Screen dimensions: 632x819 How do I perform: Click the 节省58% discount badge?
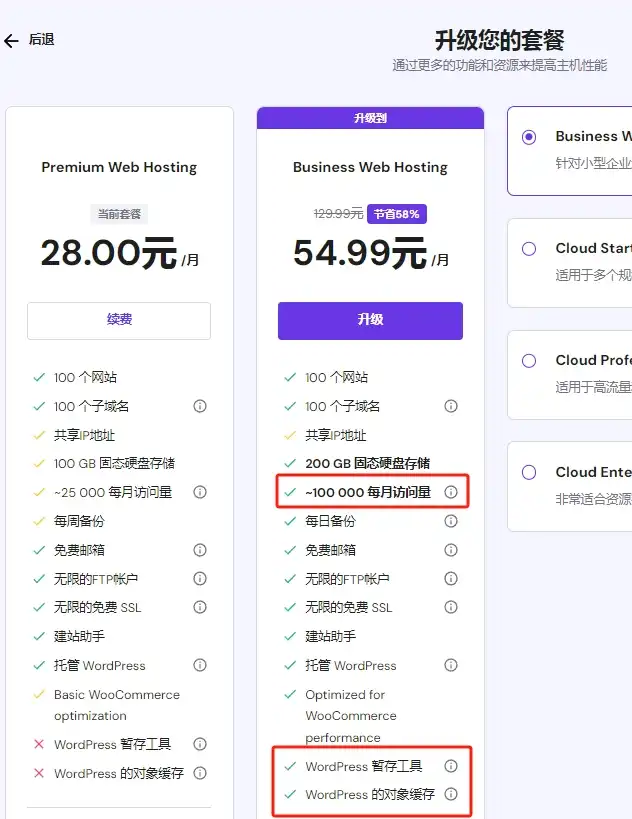[x=397, y=214]
